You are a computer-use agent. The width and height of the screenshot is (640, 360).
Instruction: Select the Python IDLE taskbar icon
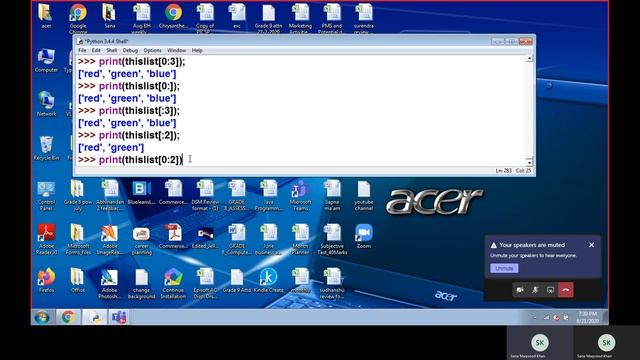click(96, 317)
